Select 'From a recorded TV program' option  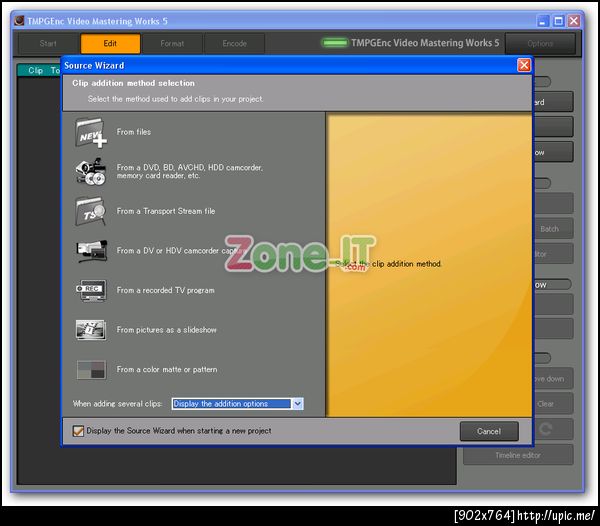(165, 290)
